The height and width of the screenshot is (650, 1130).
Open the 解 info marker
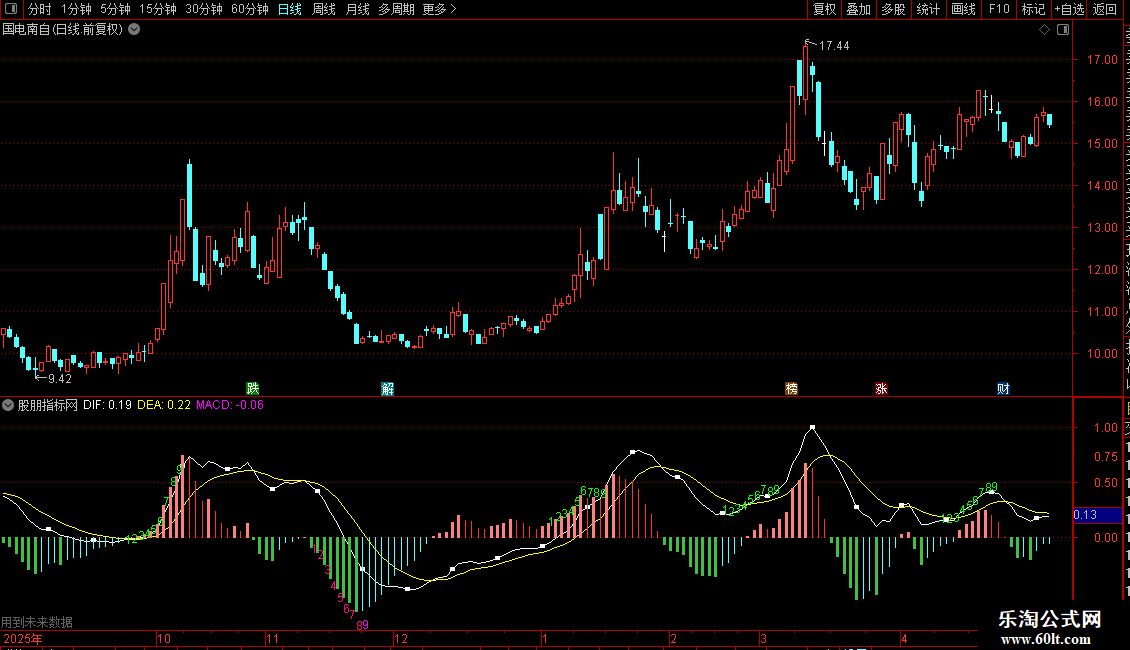click(388, 388)
